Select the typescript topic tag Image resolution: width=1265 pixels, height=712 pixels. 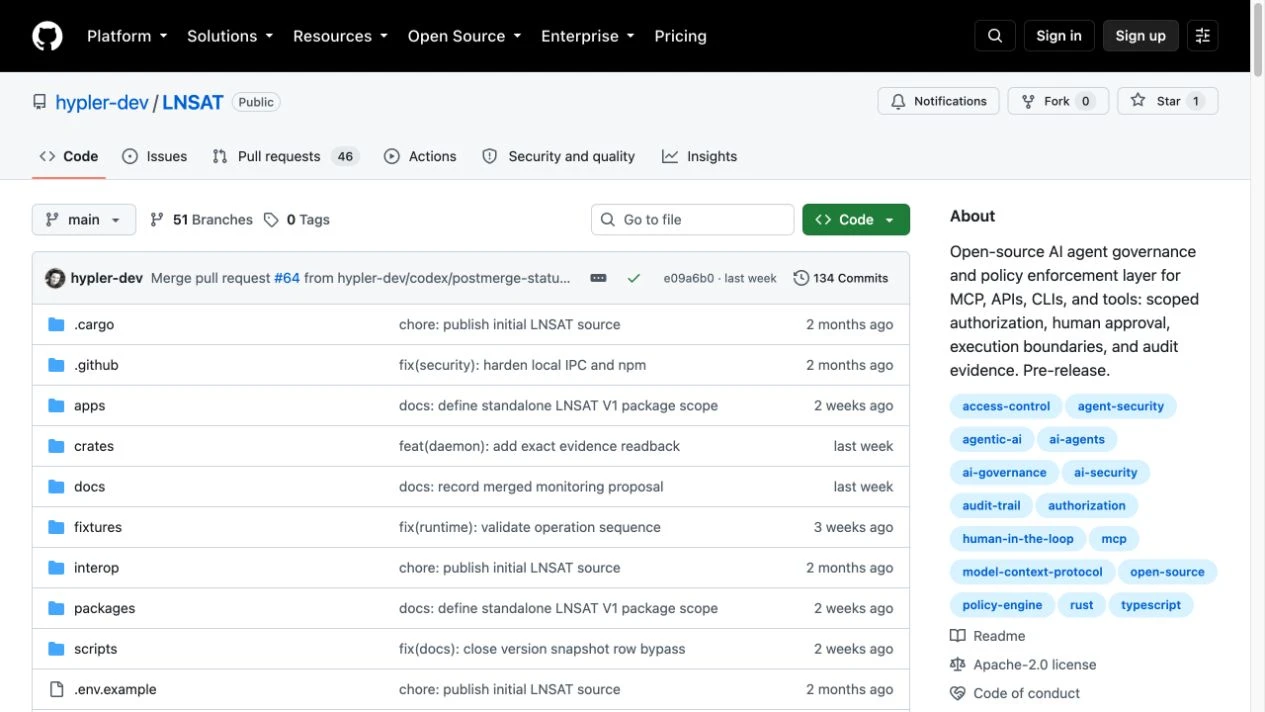1151,605
